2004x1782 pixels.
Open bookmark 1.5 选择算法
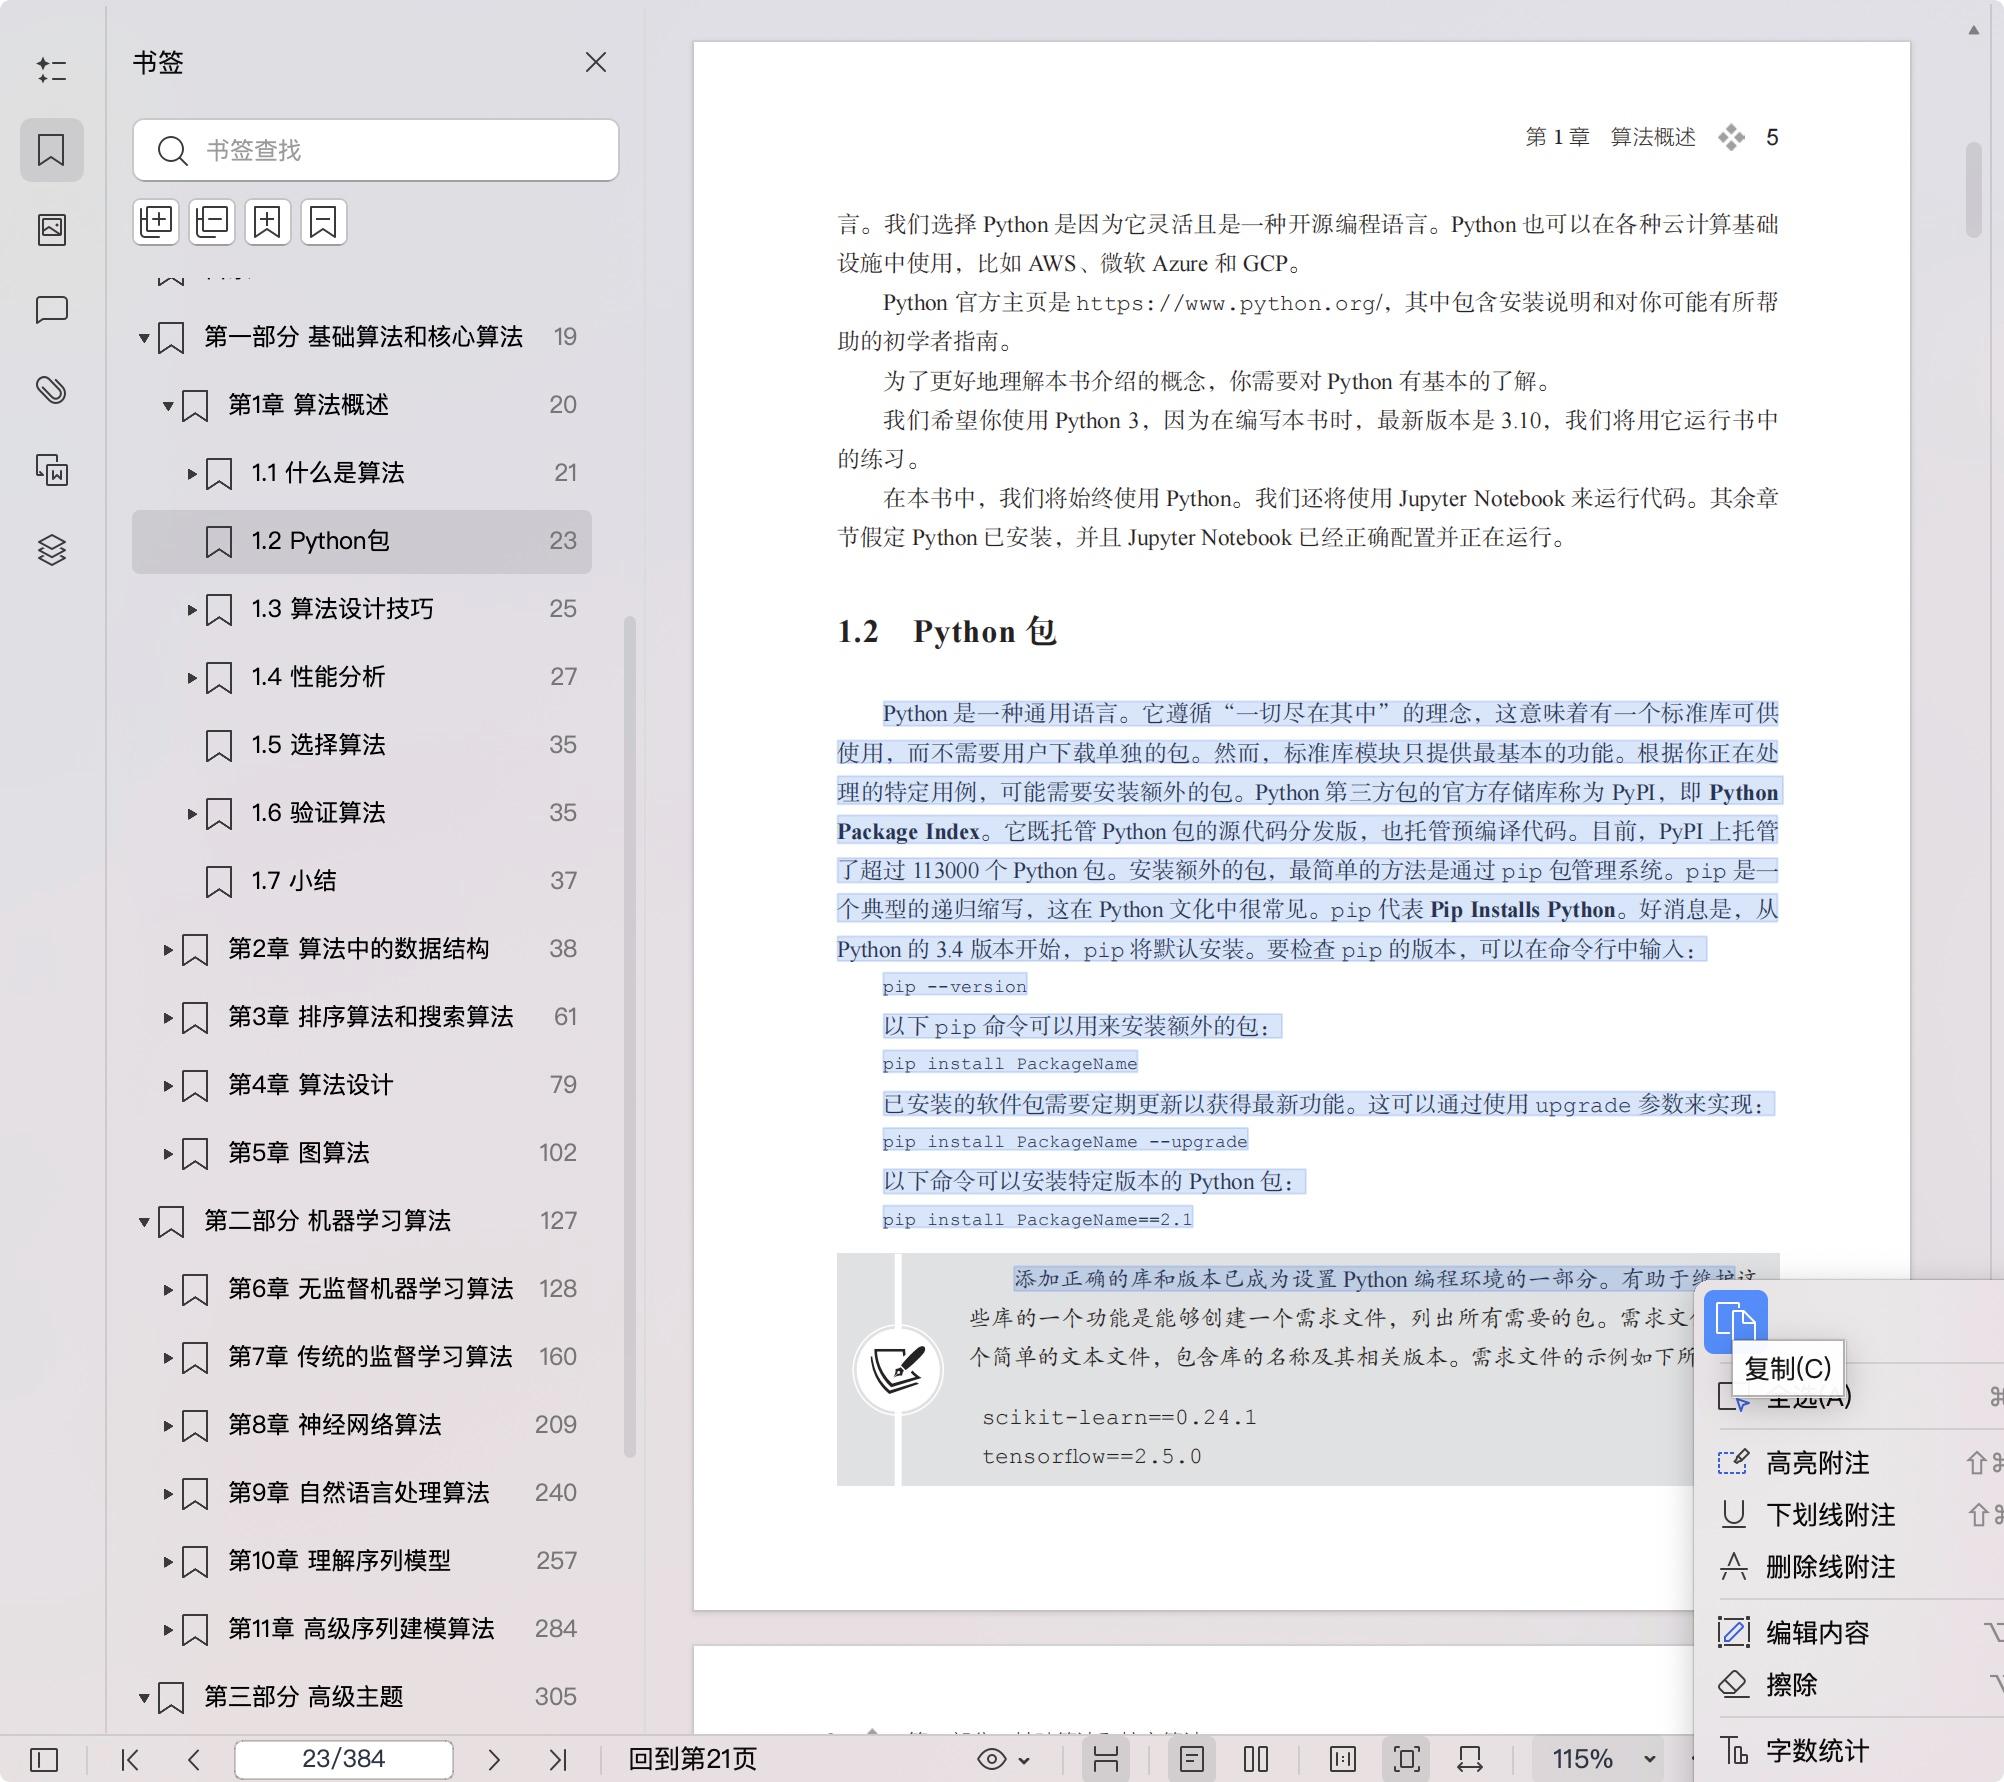click(317, 745)
